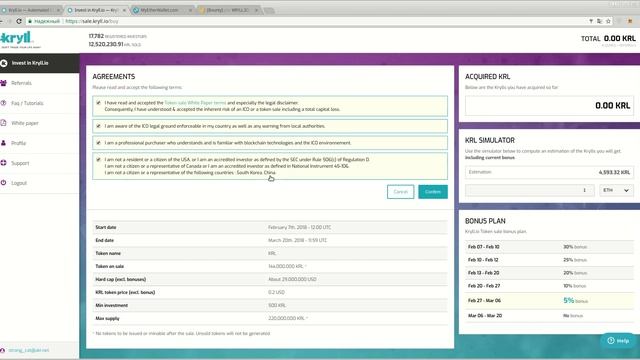Click the Logout power icon
Screen dimensions: 640x360
(x=4, y=183)
